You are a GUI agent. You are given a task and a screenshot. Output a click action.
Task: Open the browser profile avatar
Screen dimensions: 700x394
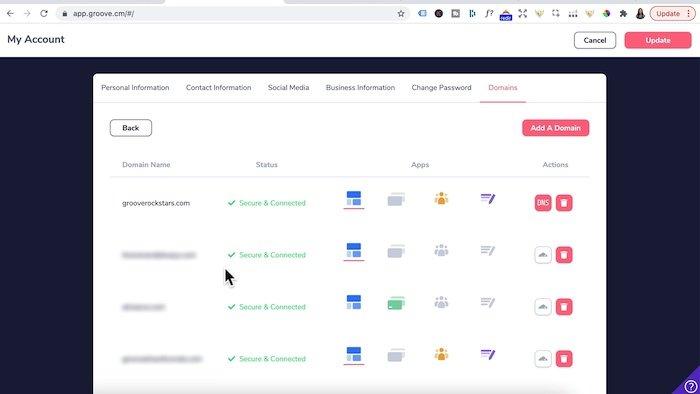pyautogui.click(x=640, y=13)
